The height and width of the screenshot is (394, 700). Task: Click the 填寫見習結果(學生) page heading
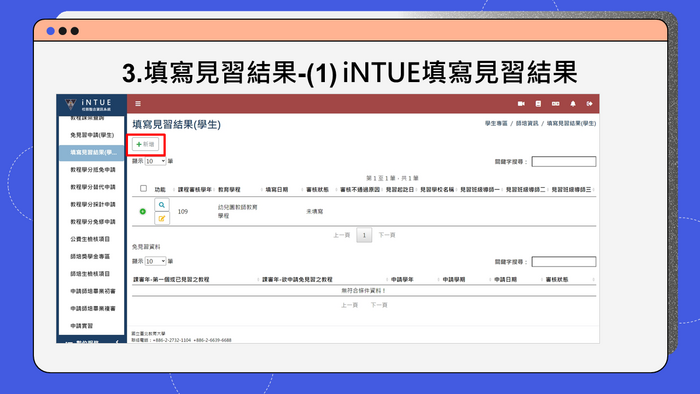pyautogui.click(x=176, y=124)
